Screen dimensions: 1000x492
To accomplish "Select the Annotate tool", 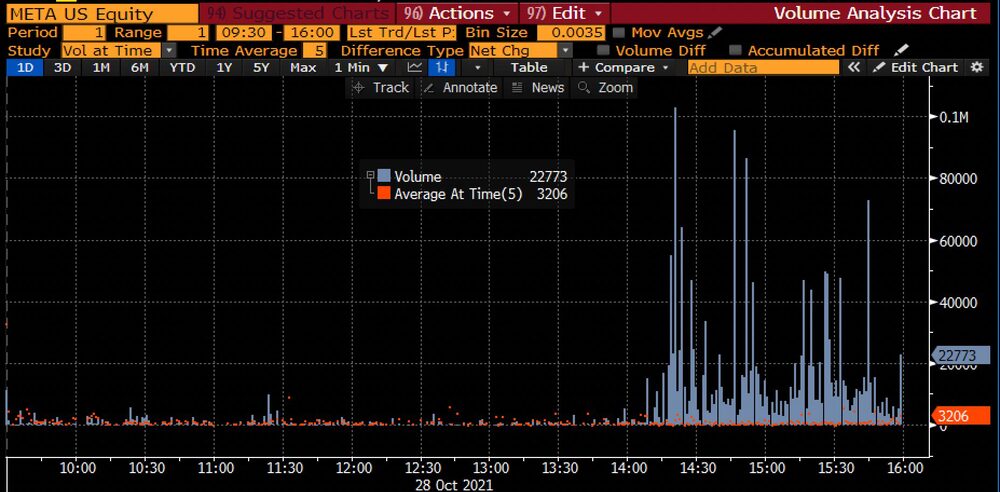I will click(x=460, y=87).
